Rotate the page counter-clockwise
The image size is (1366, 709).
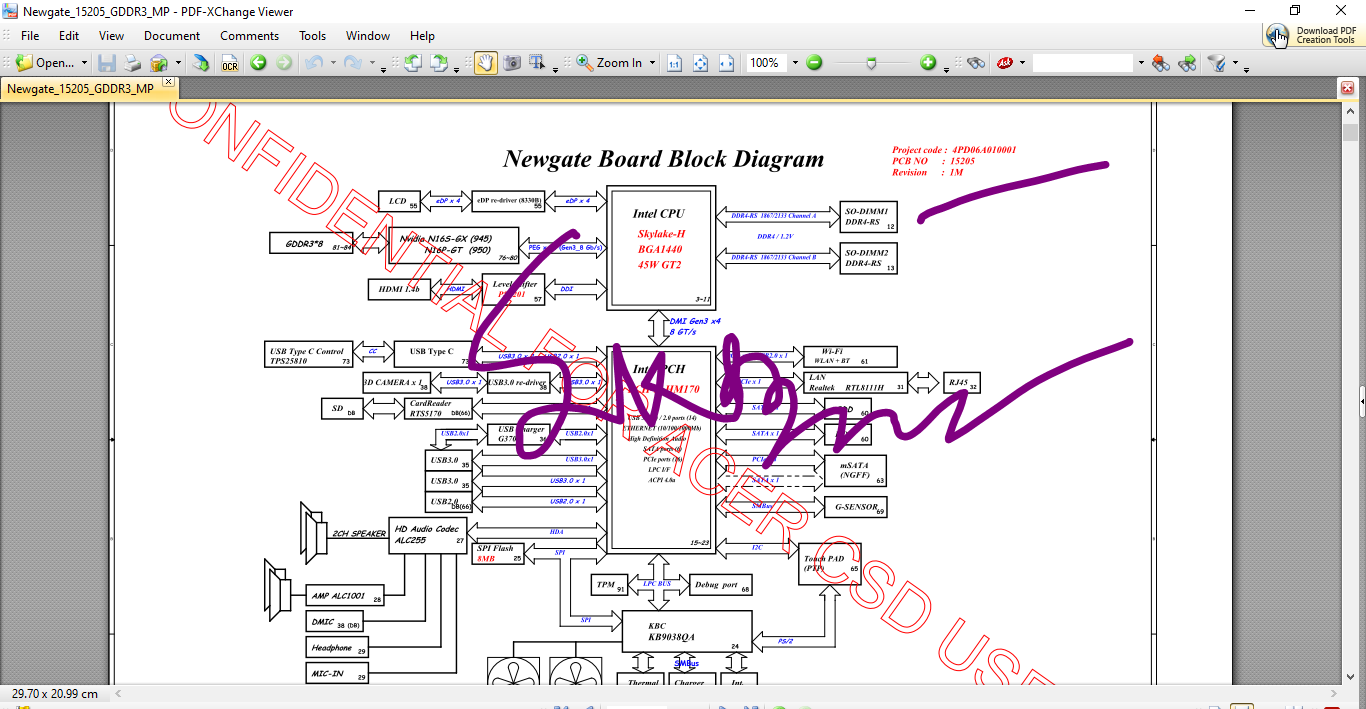[x=412, y=63]
